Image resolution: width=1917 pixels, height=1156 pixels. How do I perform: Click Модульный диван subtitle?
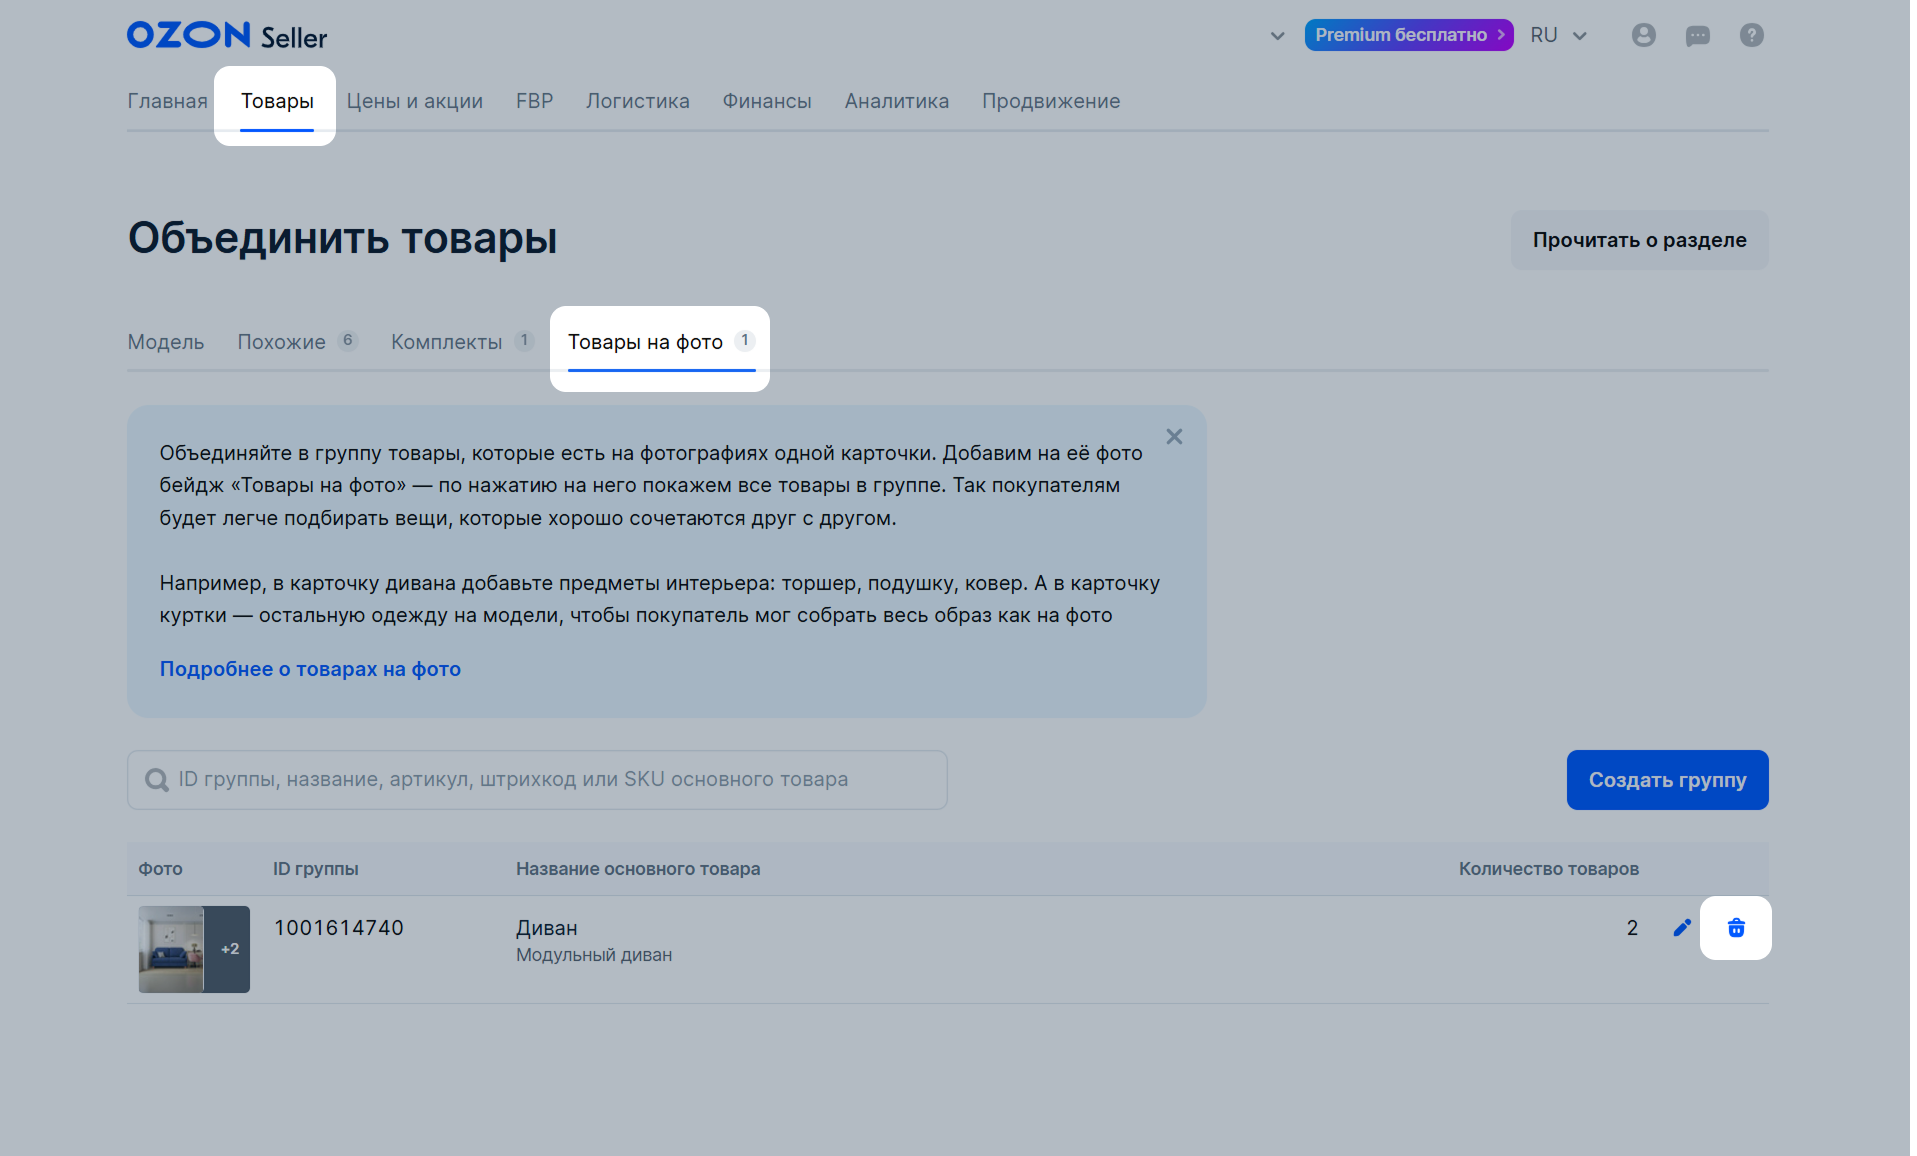(594, 955)
